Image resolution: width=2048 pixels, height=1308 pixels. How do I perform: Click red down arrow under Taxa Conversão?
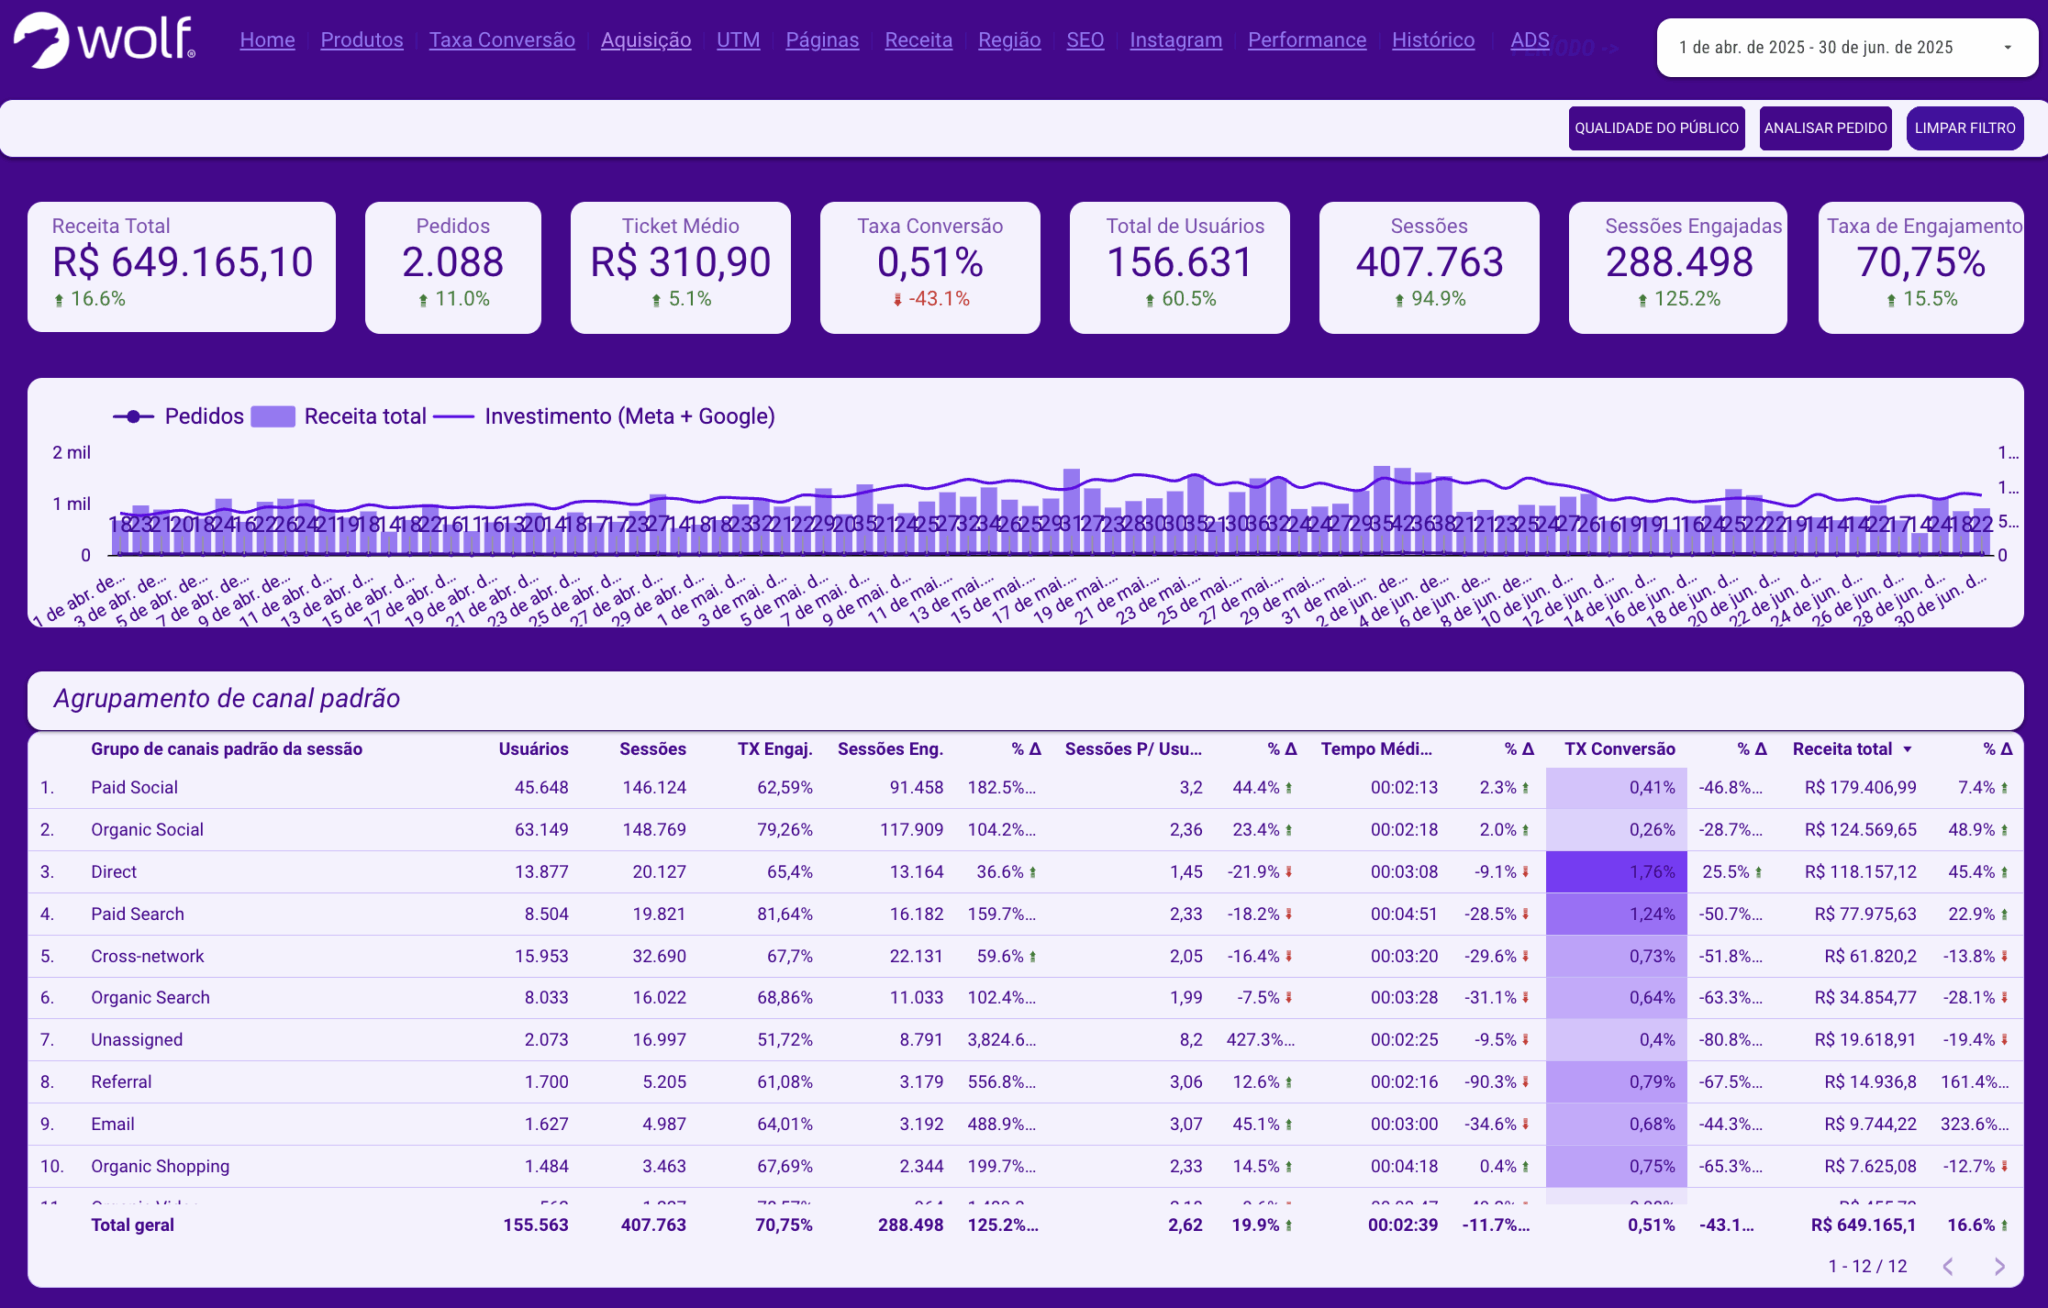897,299
